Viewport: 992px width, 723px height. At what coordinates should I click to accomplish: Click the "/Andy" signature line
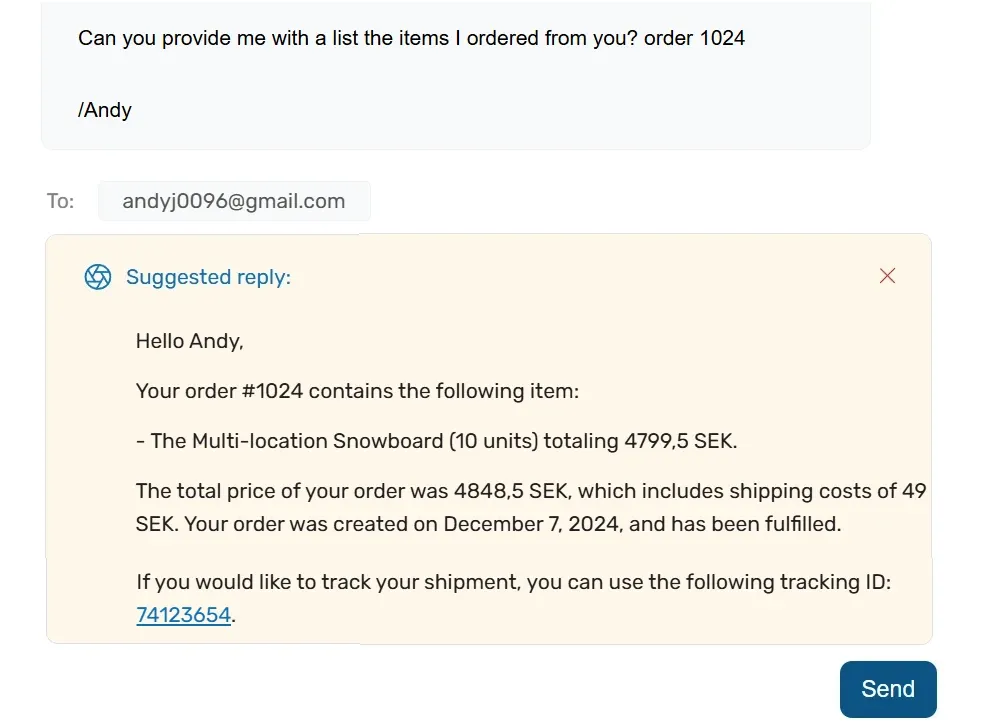(x=105, y=110)
